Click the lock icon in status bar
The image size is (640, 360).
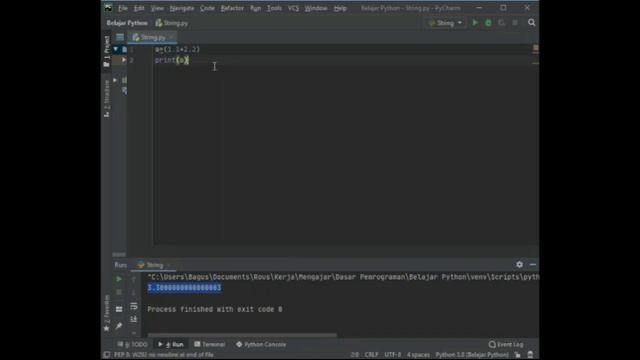pyautogui.click(x=517, y=355)
